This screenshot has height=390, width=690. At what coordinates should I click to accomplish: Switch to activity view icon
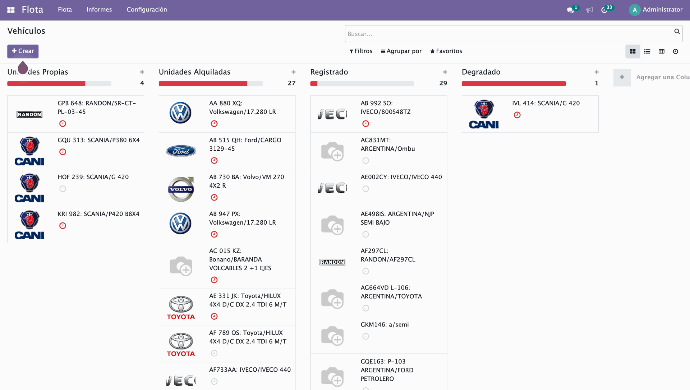675,52
